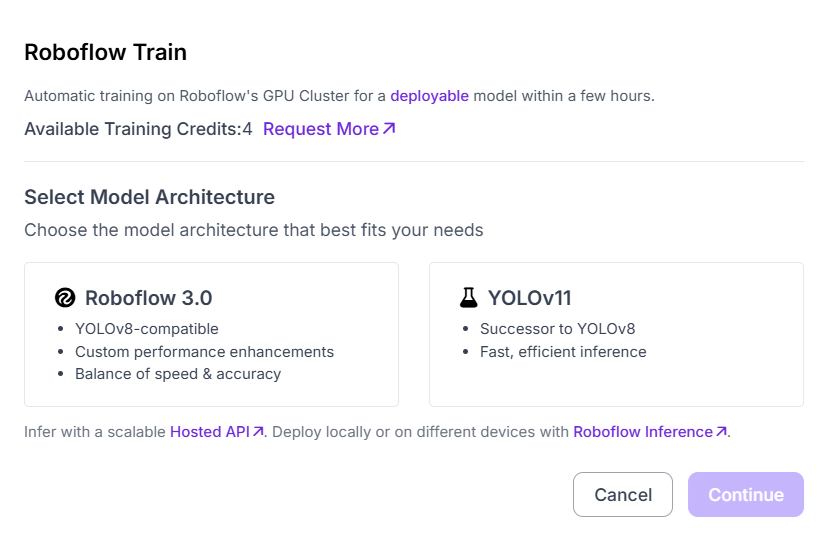This screenshot has width=825, height=539.
Task: Click the flask icon beside YOLOv11
Action: click(468, 298)
